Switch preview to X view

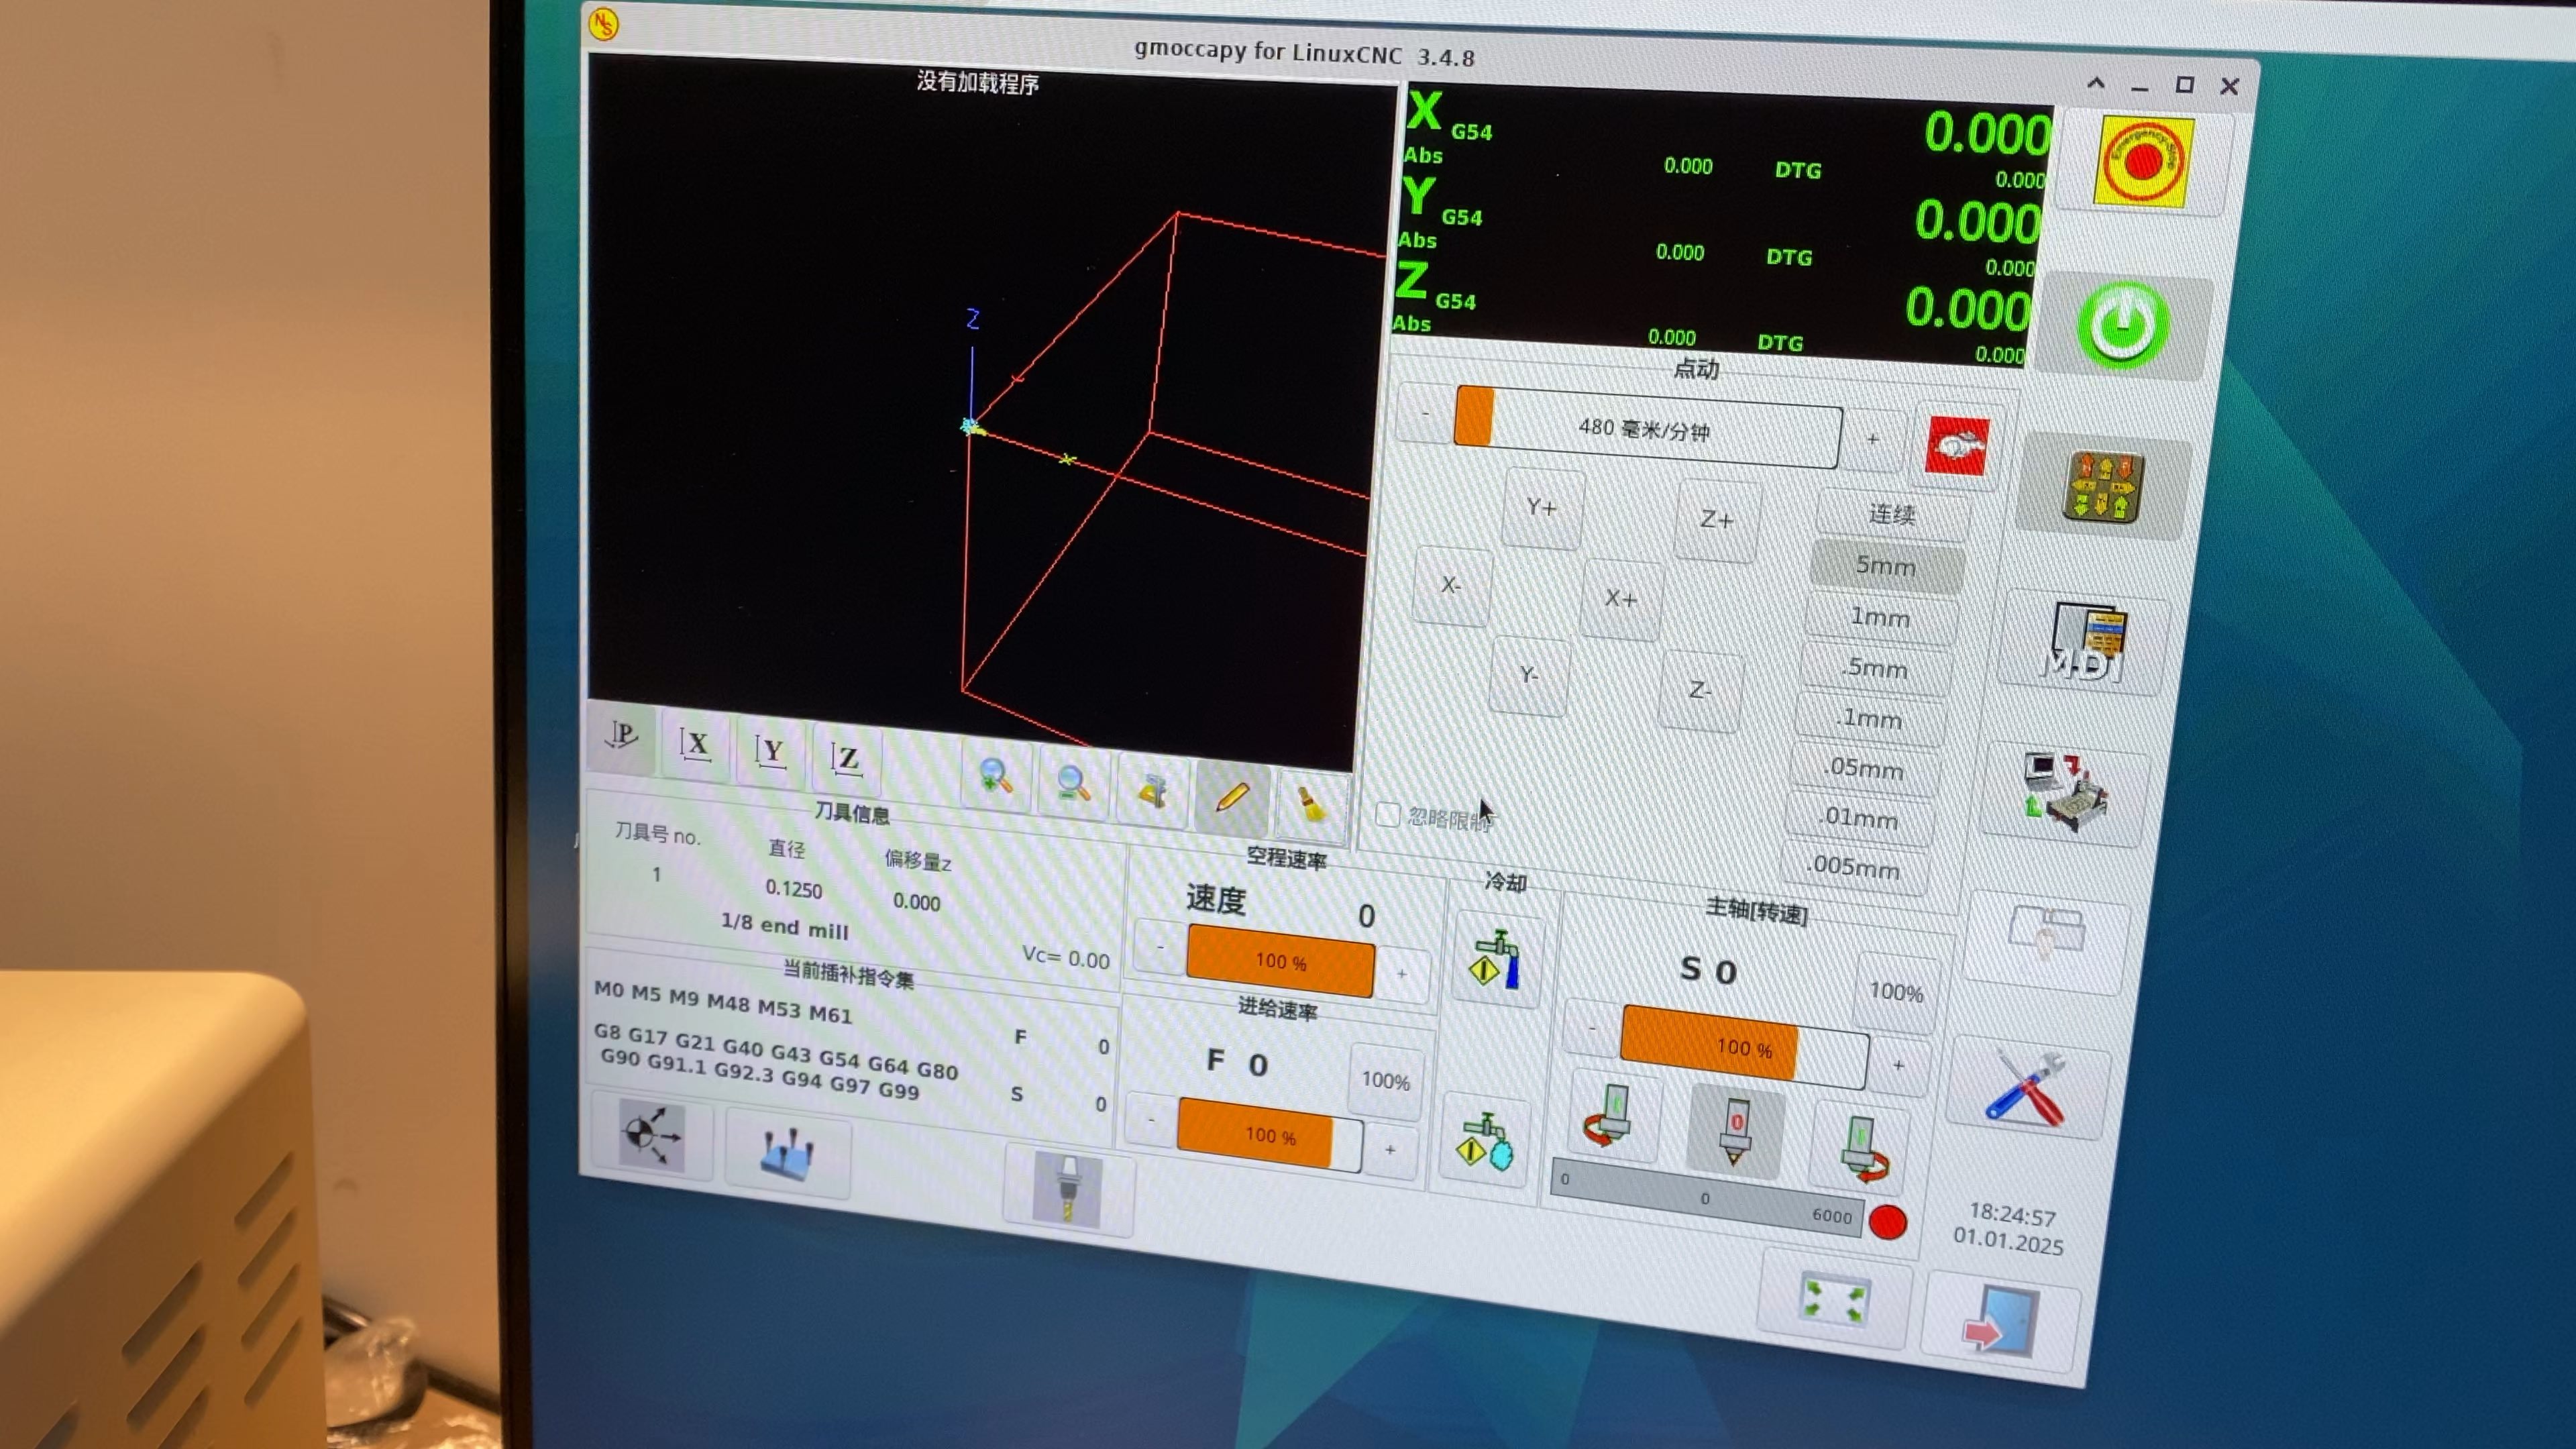(x=695, y=745)
